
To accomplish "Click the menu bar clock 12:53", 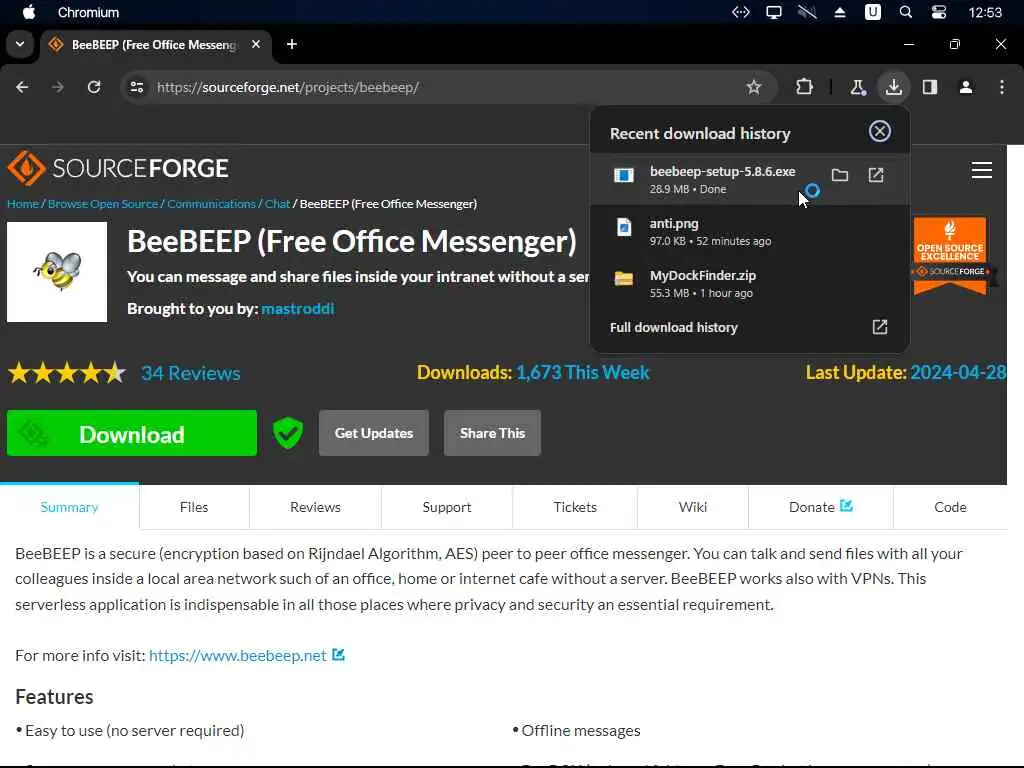I will pyautogui.click(x=985, y=12).
